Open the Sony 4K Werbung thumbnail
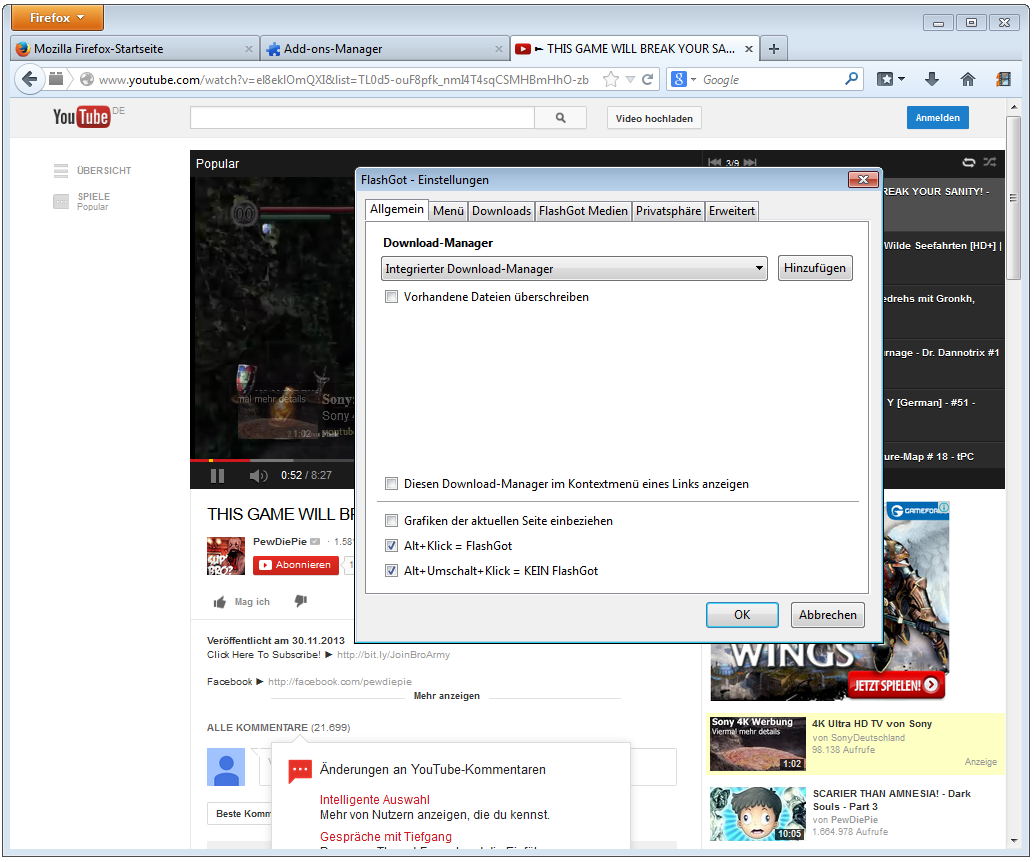The height and width of the screenshot is (862, 1034). click(x=758, y=744)
